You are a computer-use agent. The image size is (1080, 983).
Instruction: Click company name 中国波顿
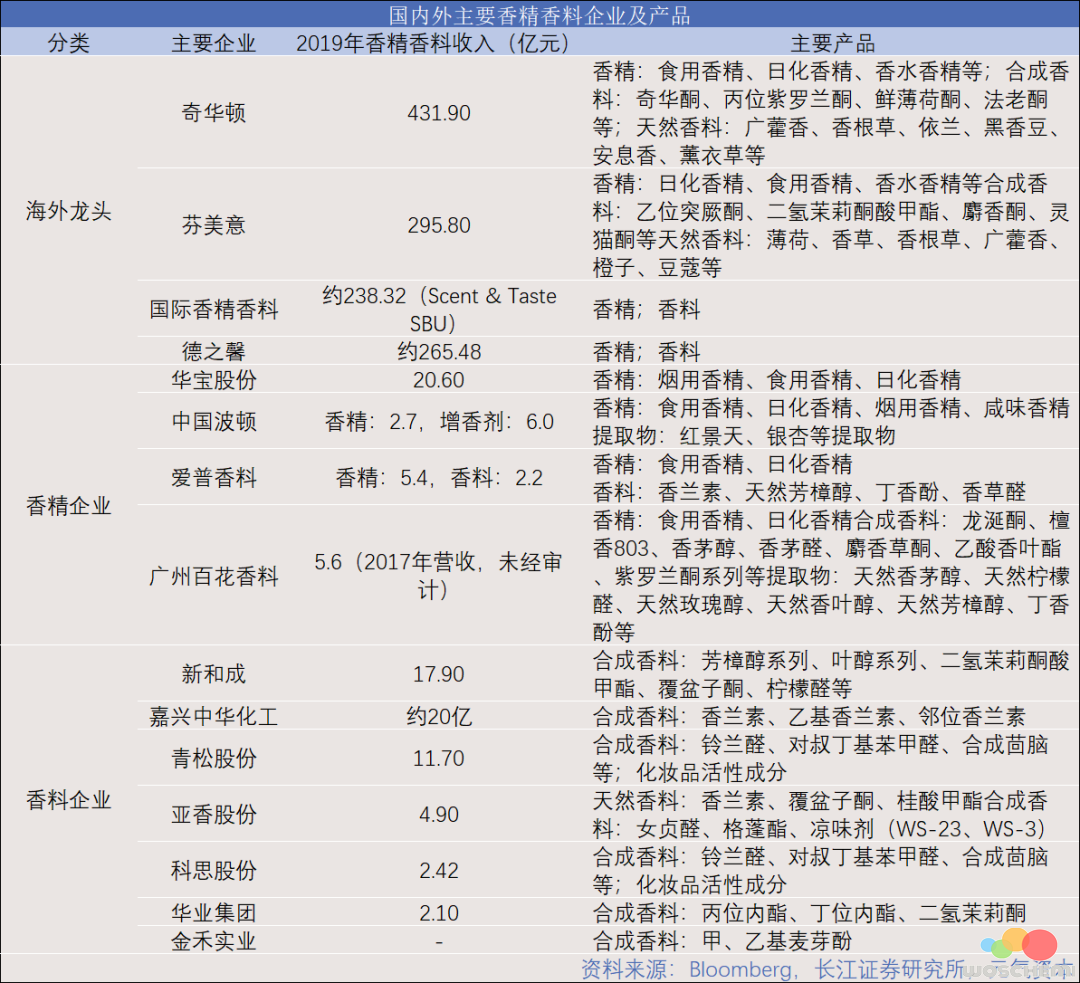[x=214, y=422]
